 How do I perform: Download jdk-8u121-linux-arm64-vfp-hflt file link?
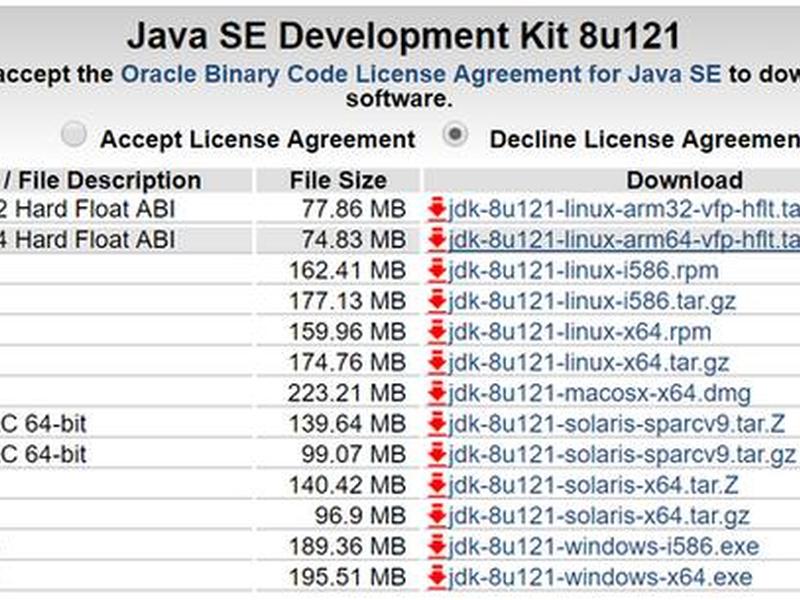tap(623, 240)
